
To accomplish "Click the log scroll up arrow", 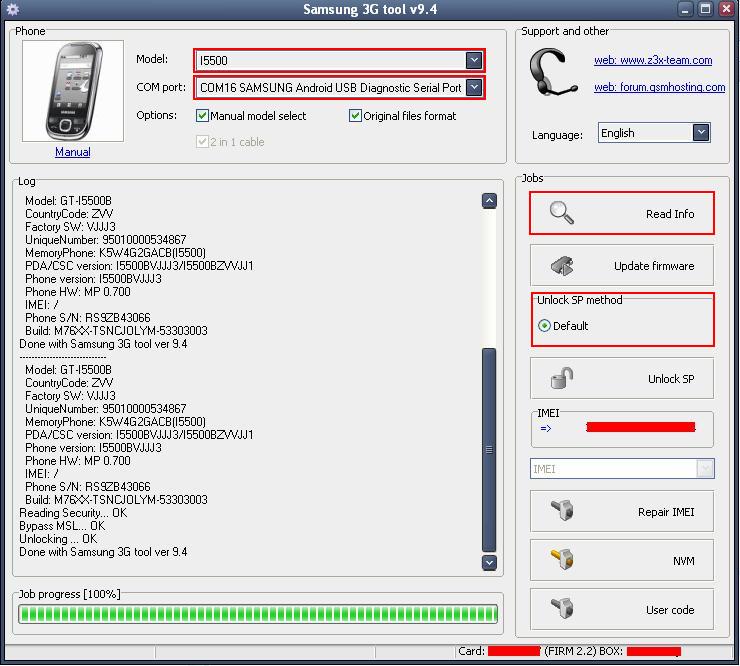I will [x=489, y=201].
